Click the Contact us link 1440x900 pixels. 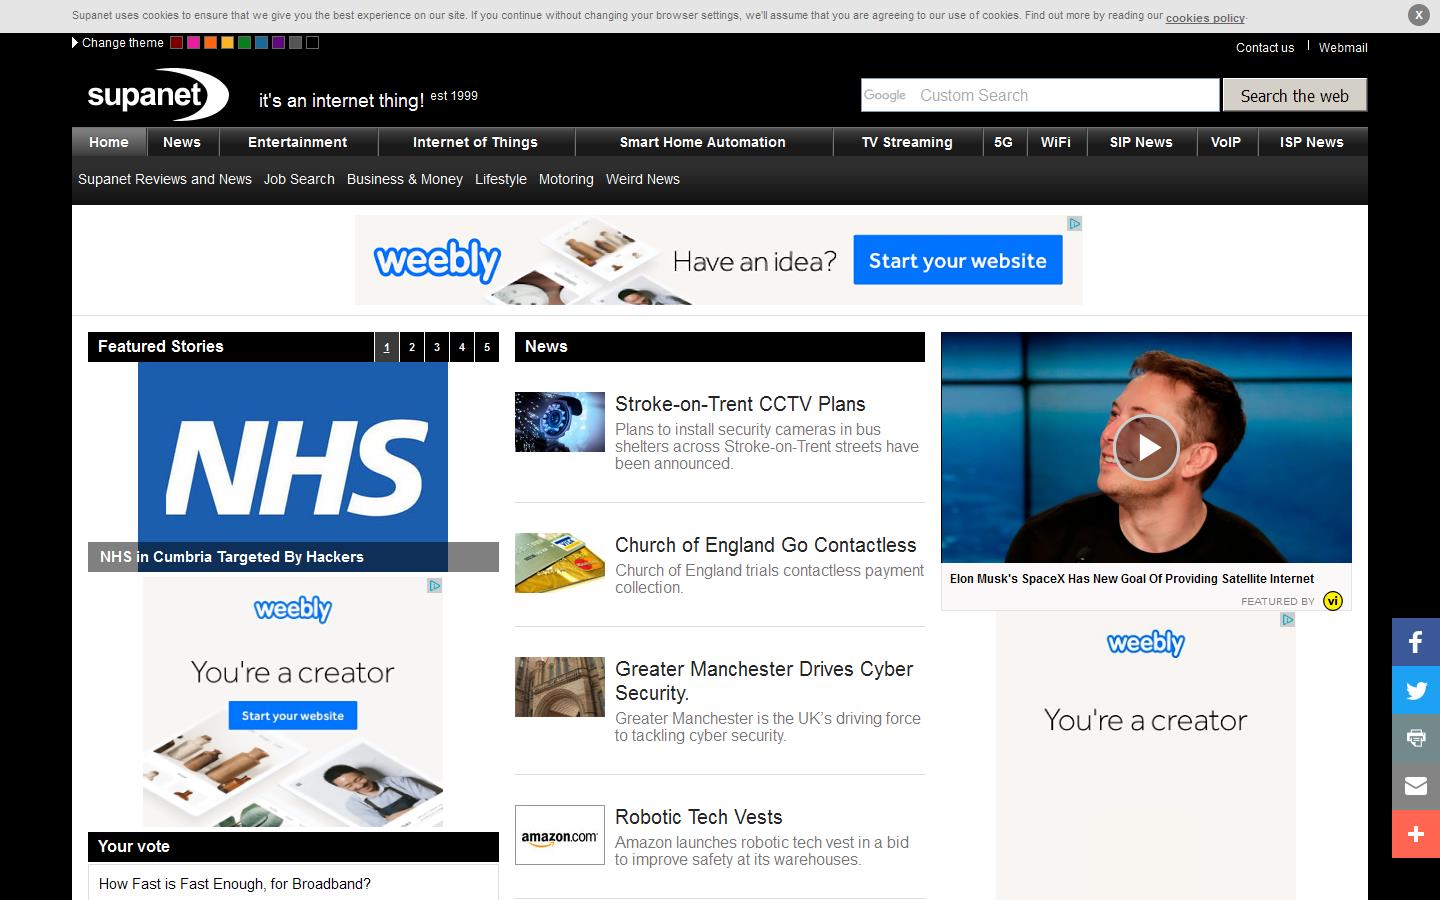1265,47
